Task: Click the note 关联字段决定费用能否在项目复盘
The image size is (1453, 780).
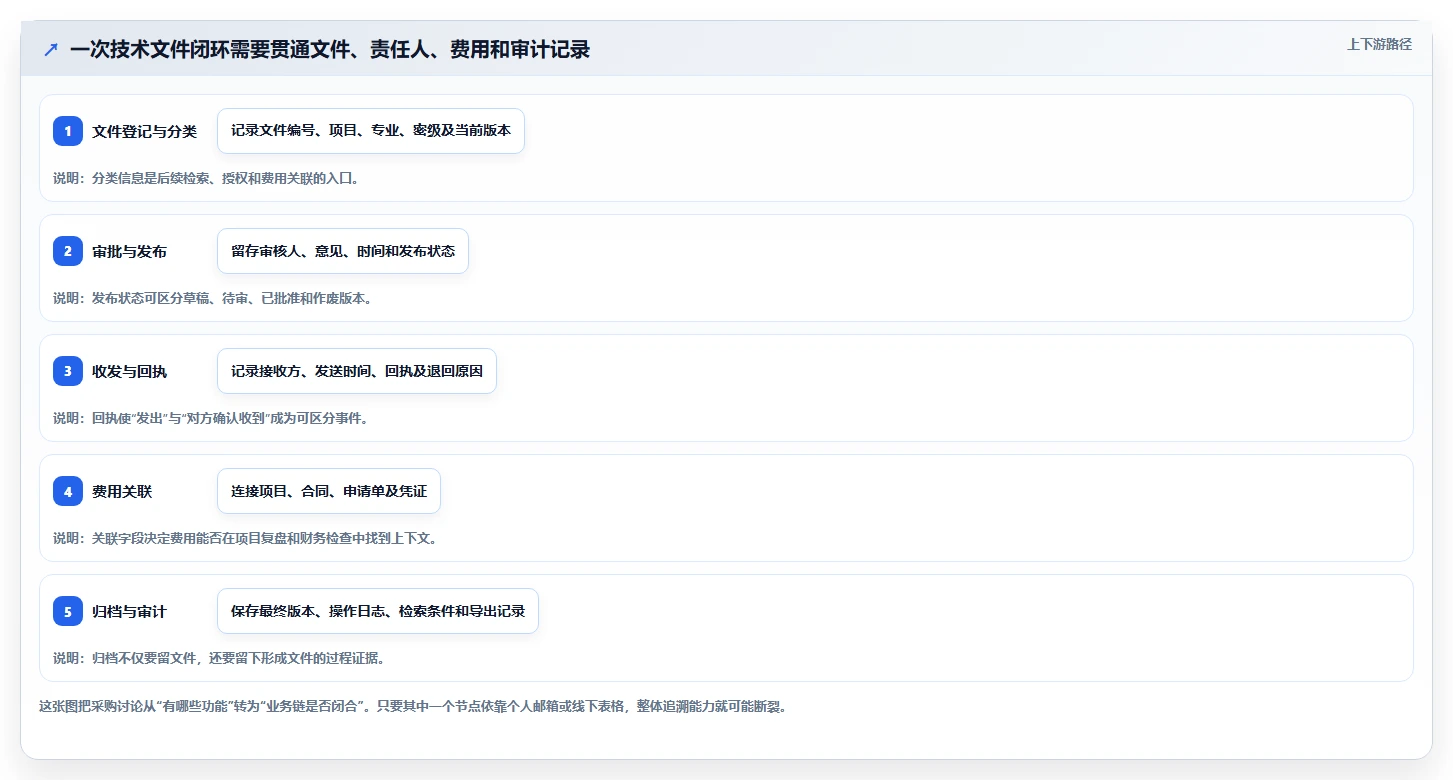Action: click(246, 538)
